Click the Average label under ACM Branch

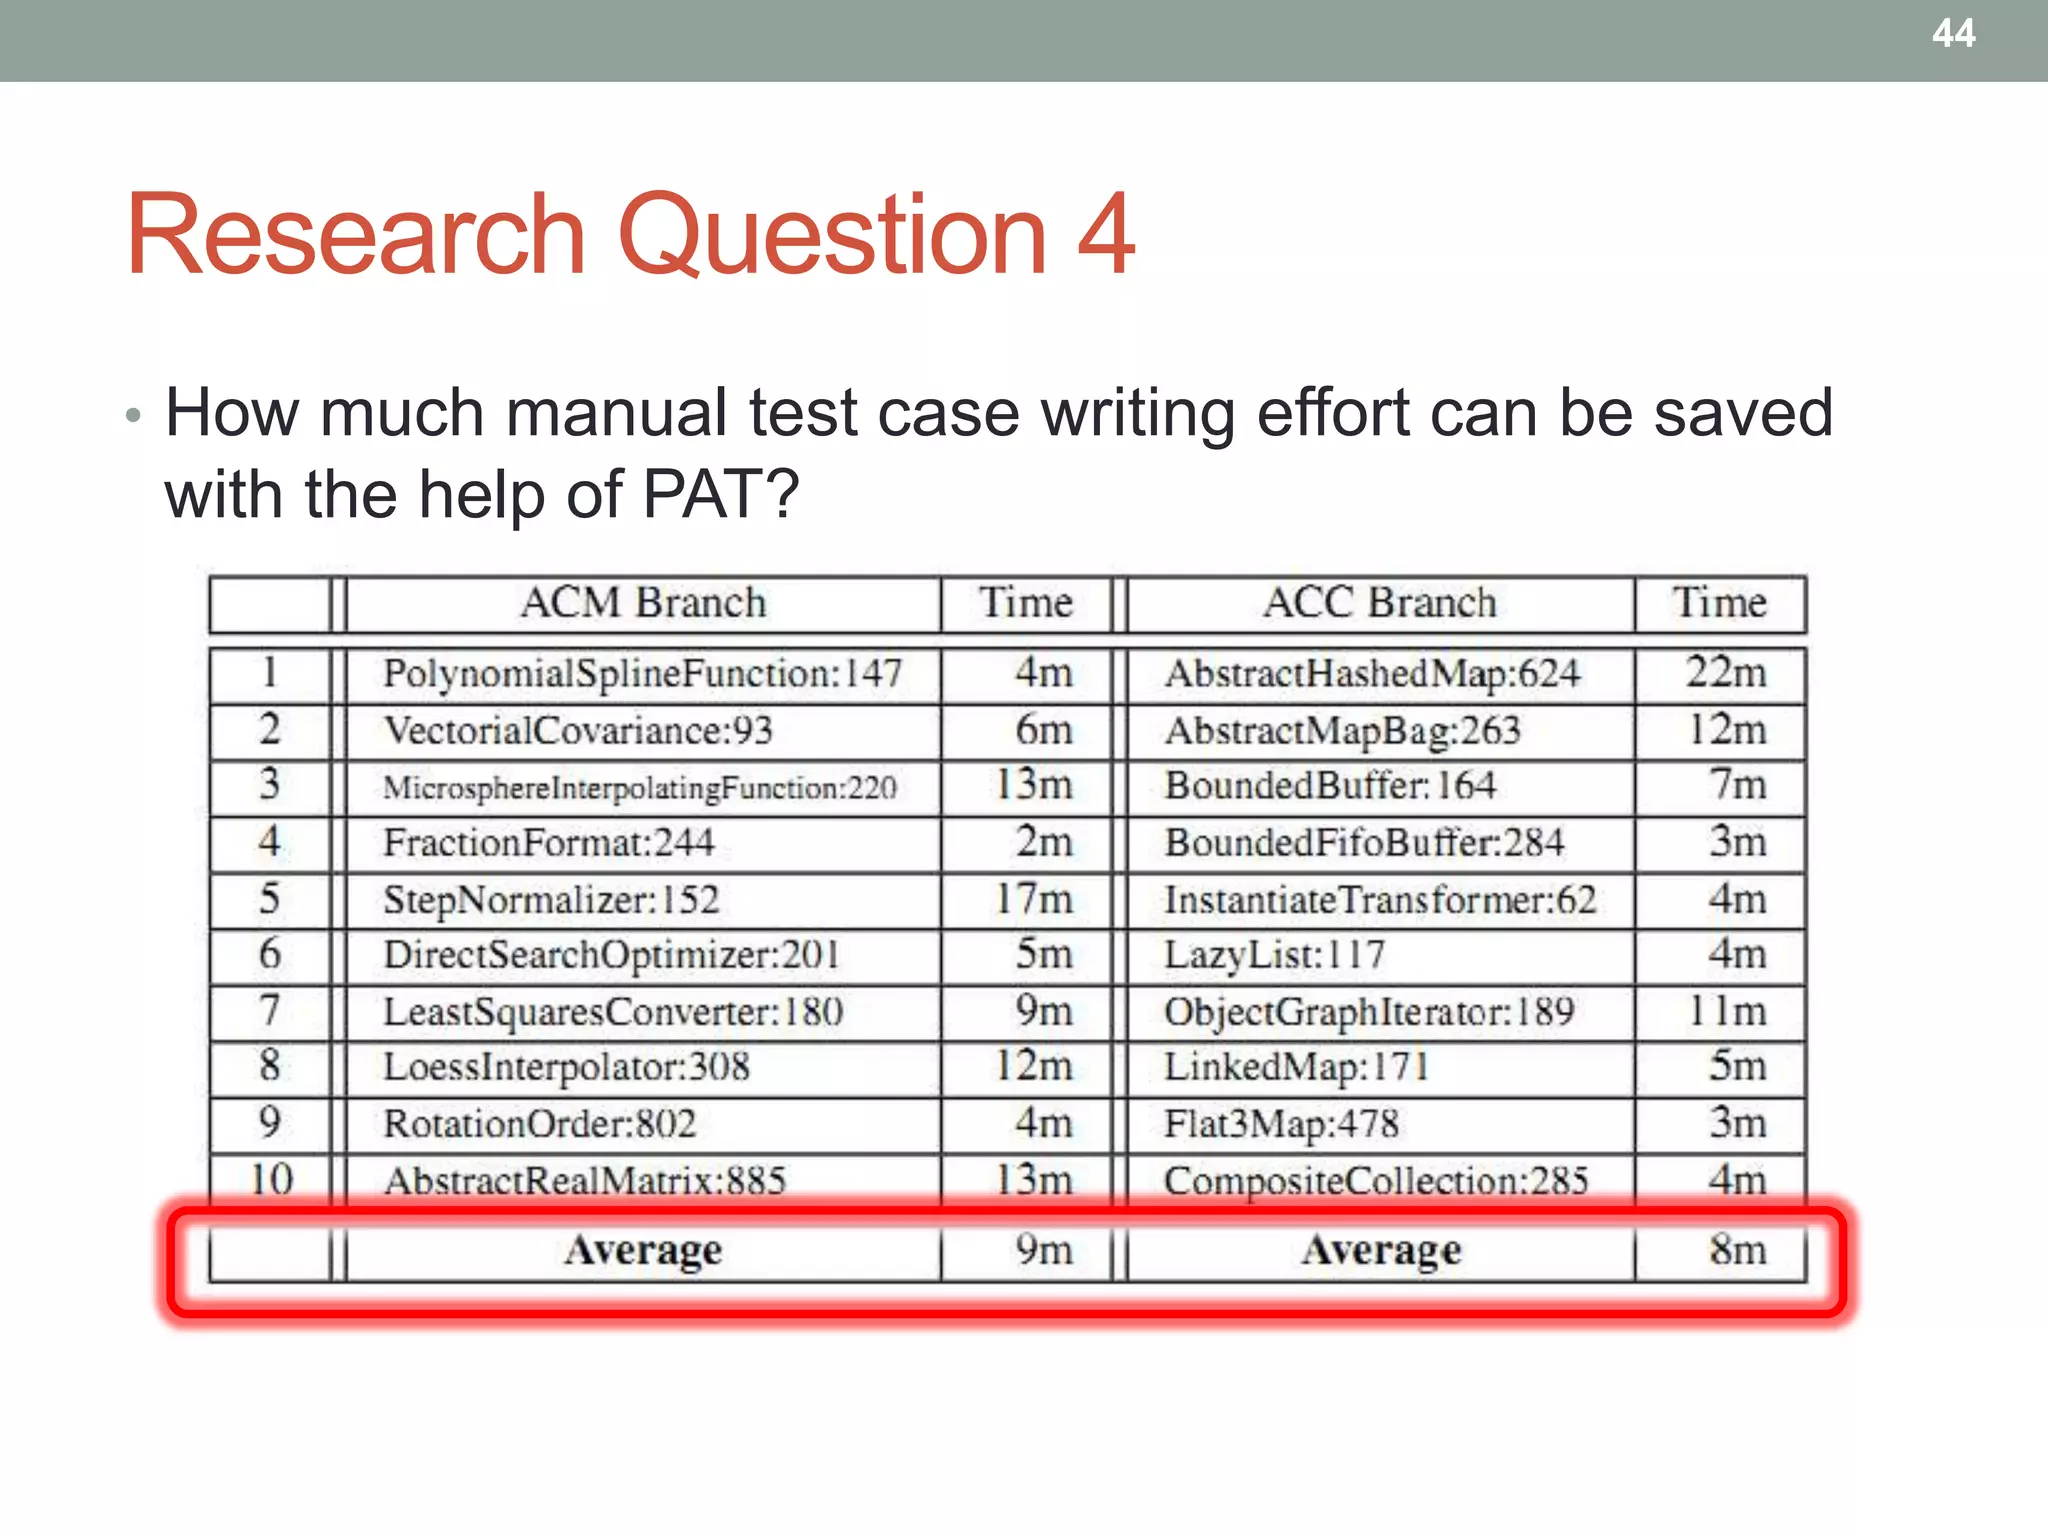(643, 1250)
